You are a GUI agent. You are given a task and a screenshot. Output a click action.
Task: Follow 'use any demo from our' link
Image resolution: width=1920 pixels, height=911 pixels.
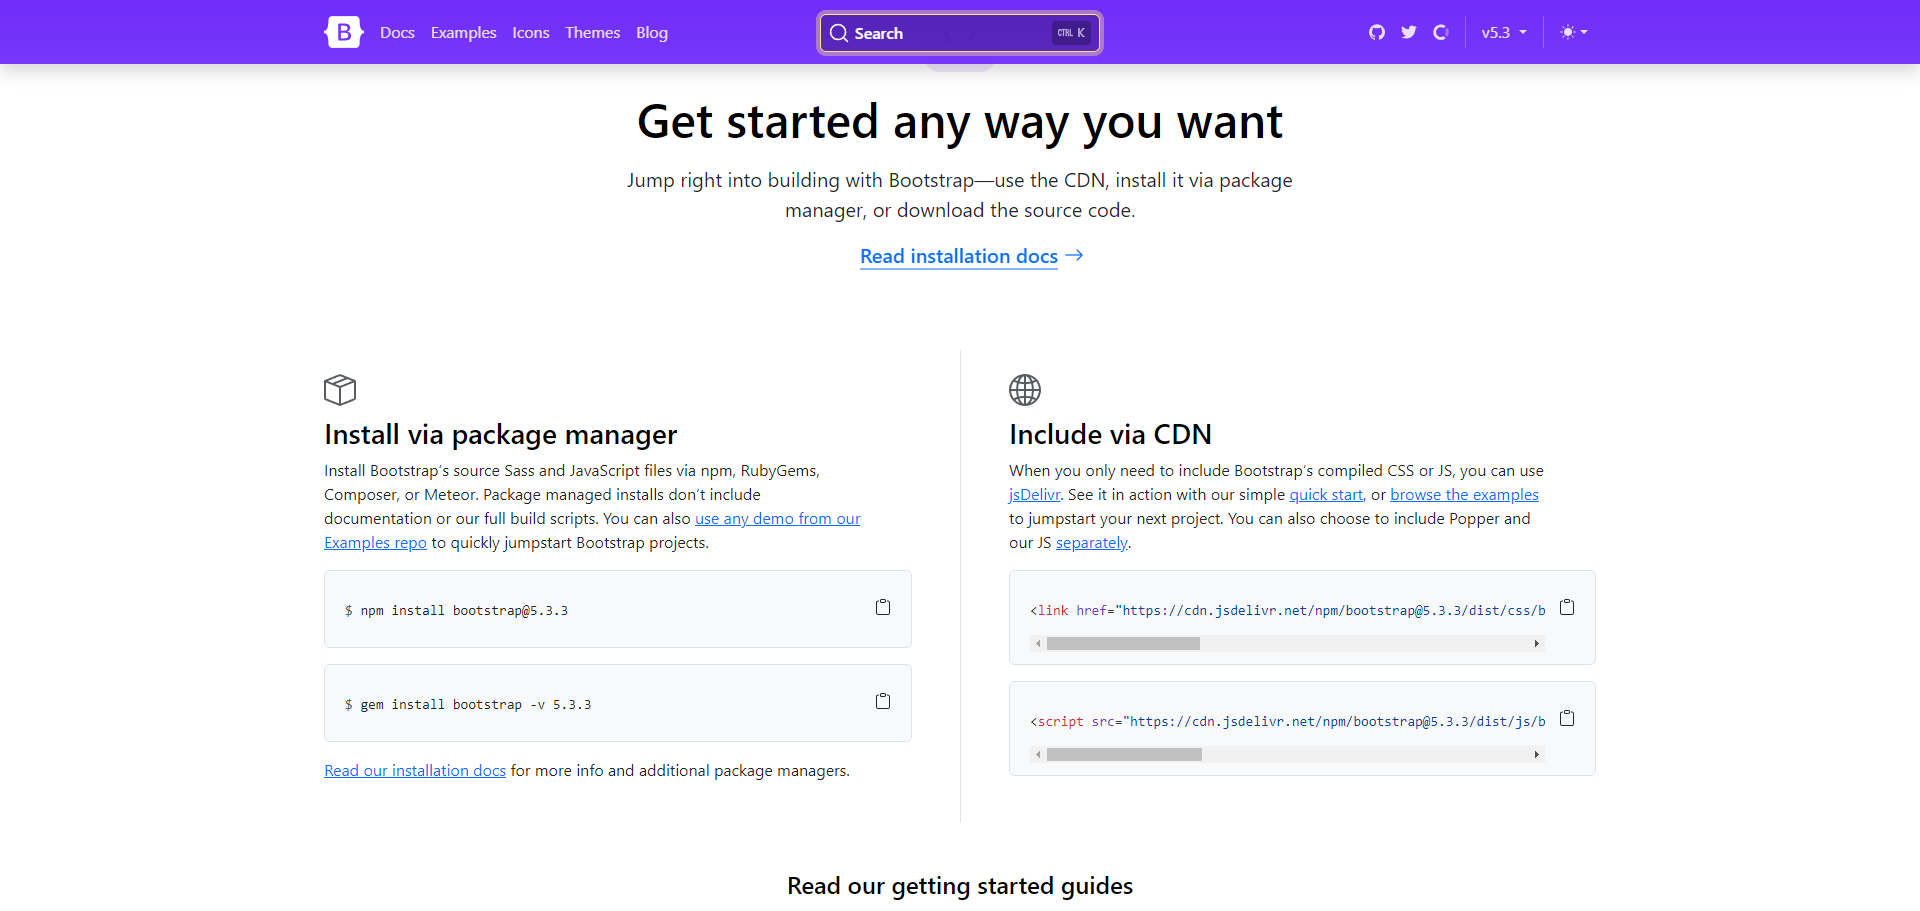tap(778, 518)
